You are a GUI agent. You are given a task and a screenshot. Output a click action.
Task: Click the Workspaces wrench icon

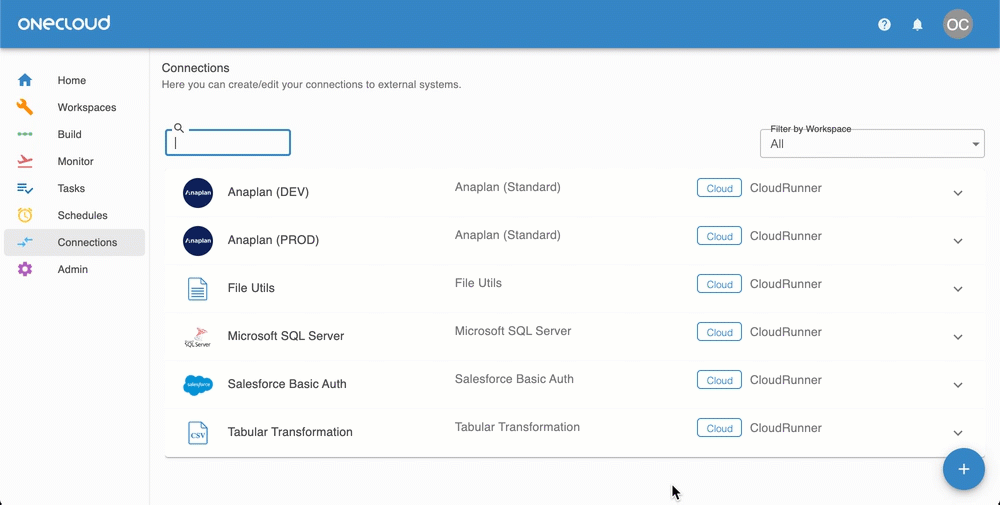[x=25, y=107]
